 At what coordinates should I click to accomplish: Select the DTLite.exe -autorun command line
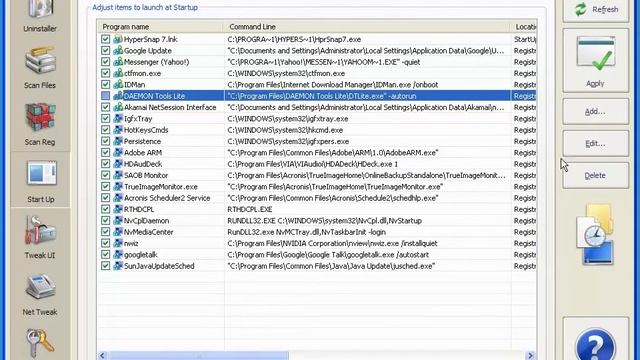pyautogui.click(x=322, y=96)
